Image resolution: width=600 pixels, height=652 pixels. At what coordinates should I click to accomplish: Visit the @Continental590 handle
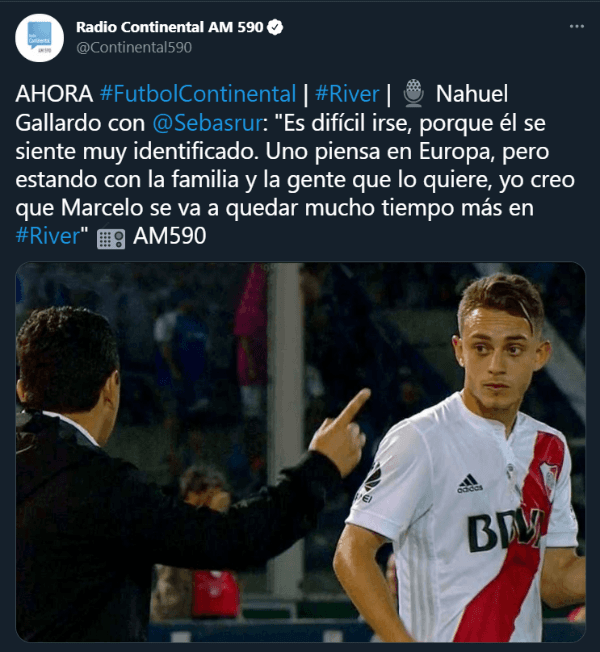tap(134, 46)
